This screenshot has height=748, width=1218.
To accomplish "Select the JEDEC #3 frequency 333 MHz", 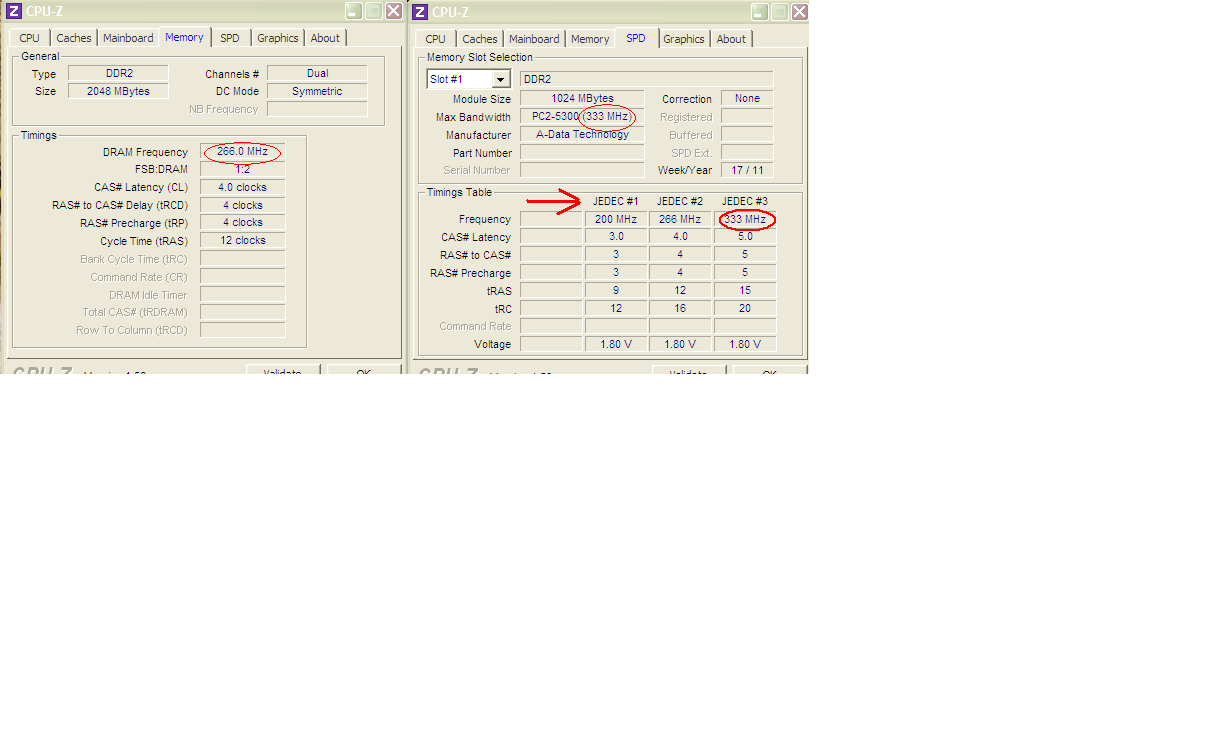I will coord(745,219).
